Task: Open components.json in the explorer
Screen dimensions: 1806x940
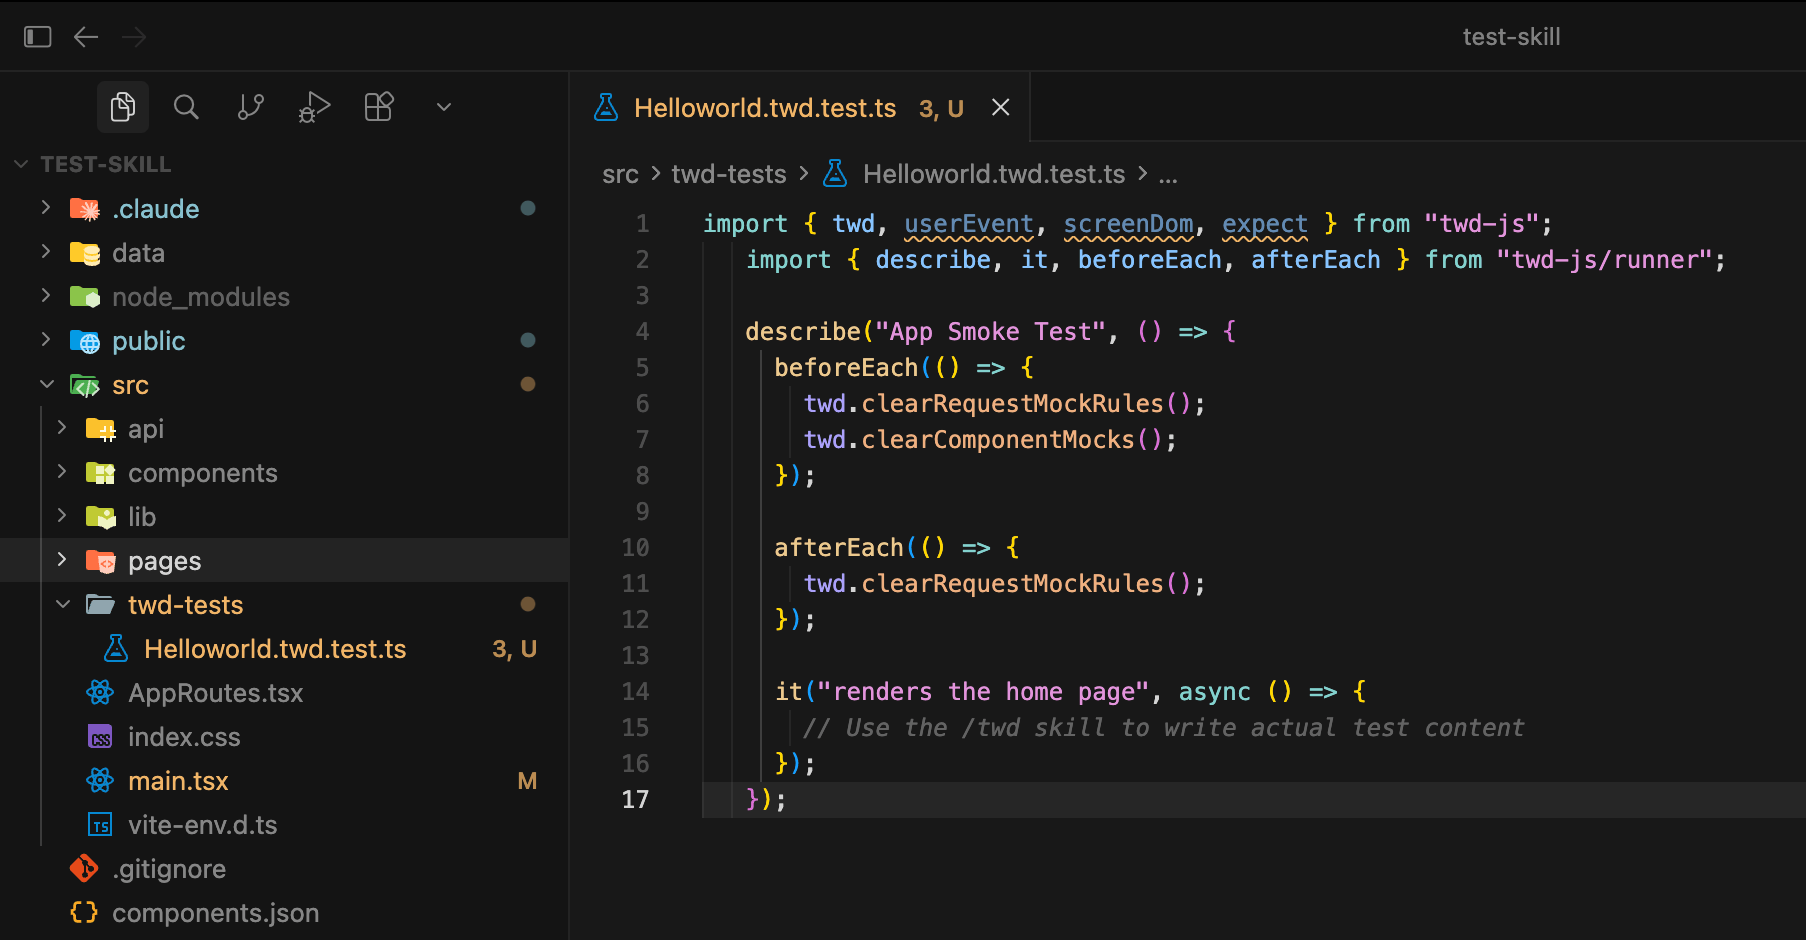Action: [x=216, y=912]
